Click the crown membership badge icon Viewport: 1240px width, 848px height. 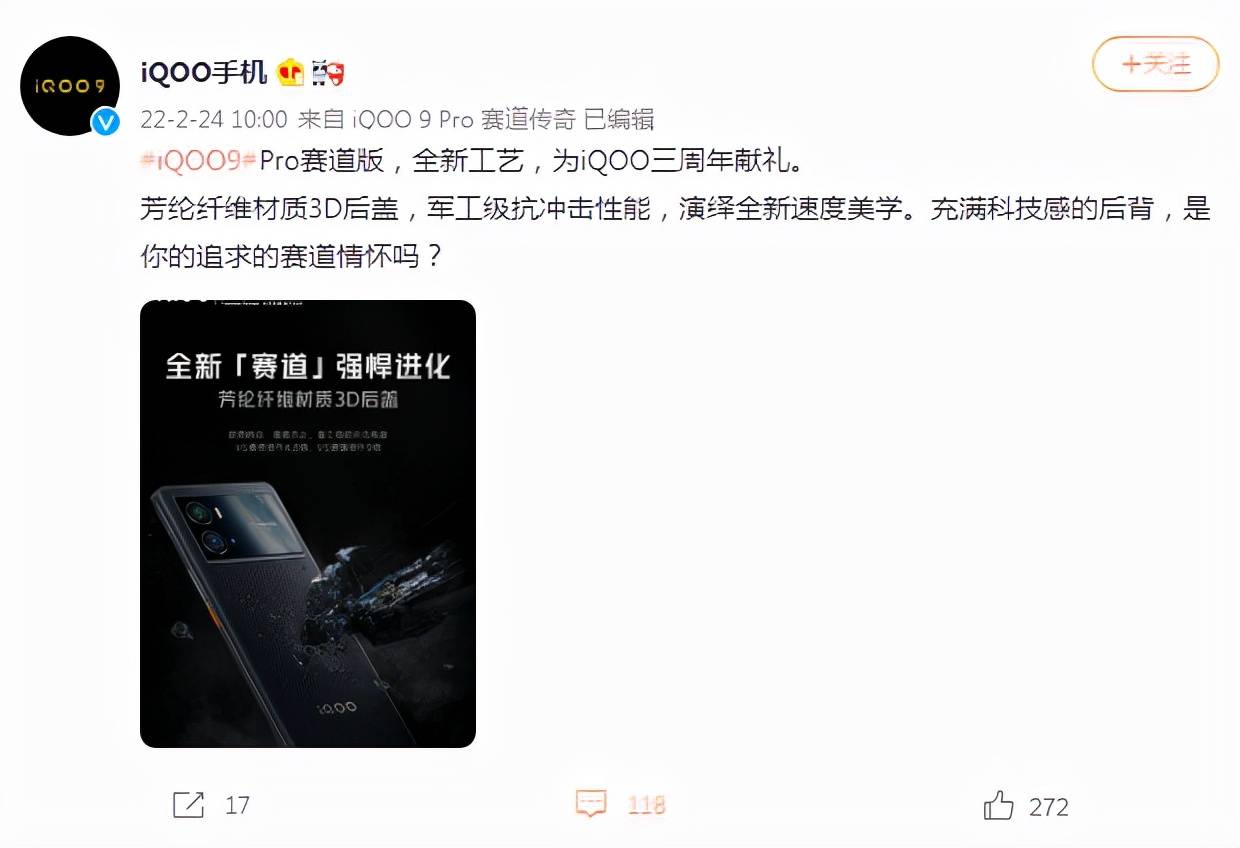pyautogui.click(x=291, y=72)
